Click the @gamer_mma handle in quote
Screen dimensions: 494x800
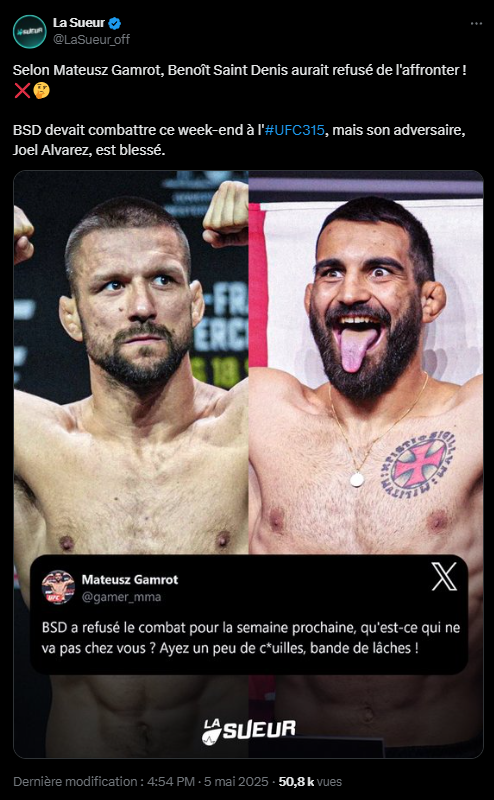click(121, 596)
